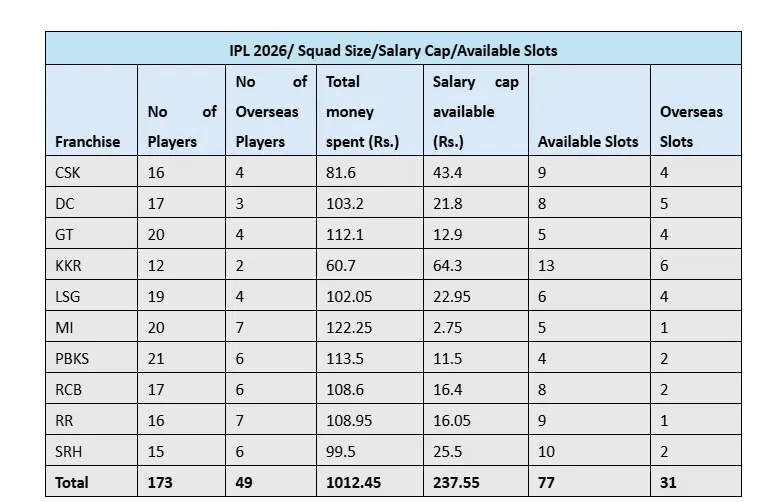782x502 pixels.
Task: Click the Total money spent header
Action: [x=362, y=112]
